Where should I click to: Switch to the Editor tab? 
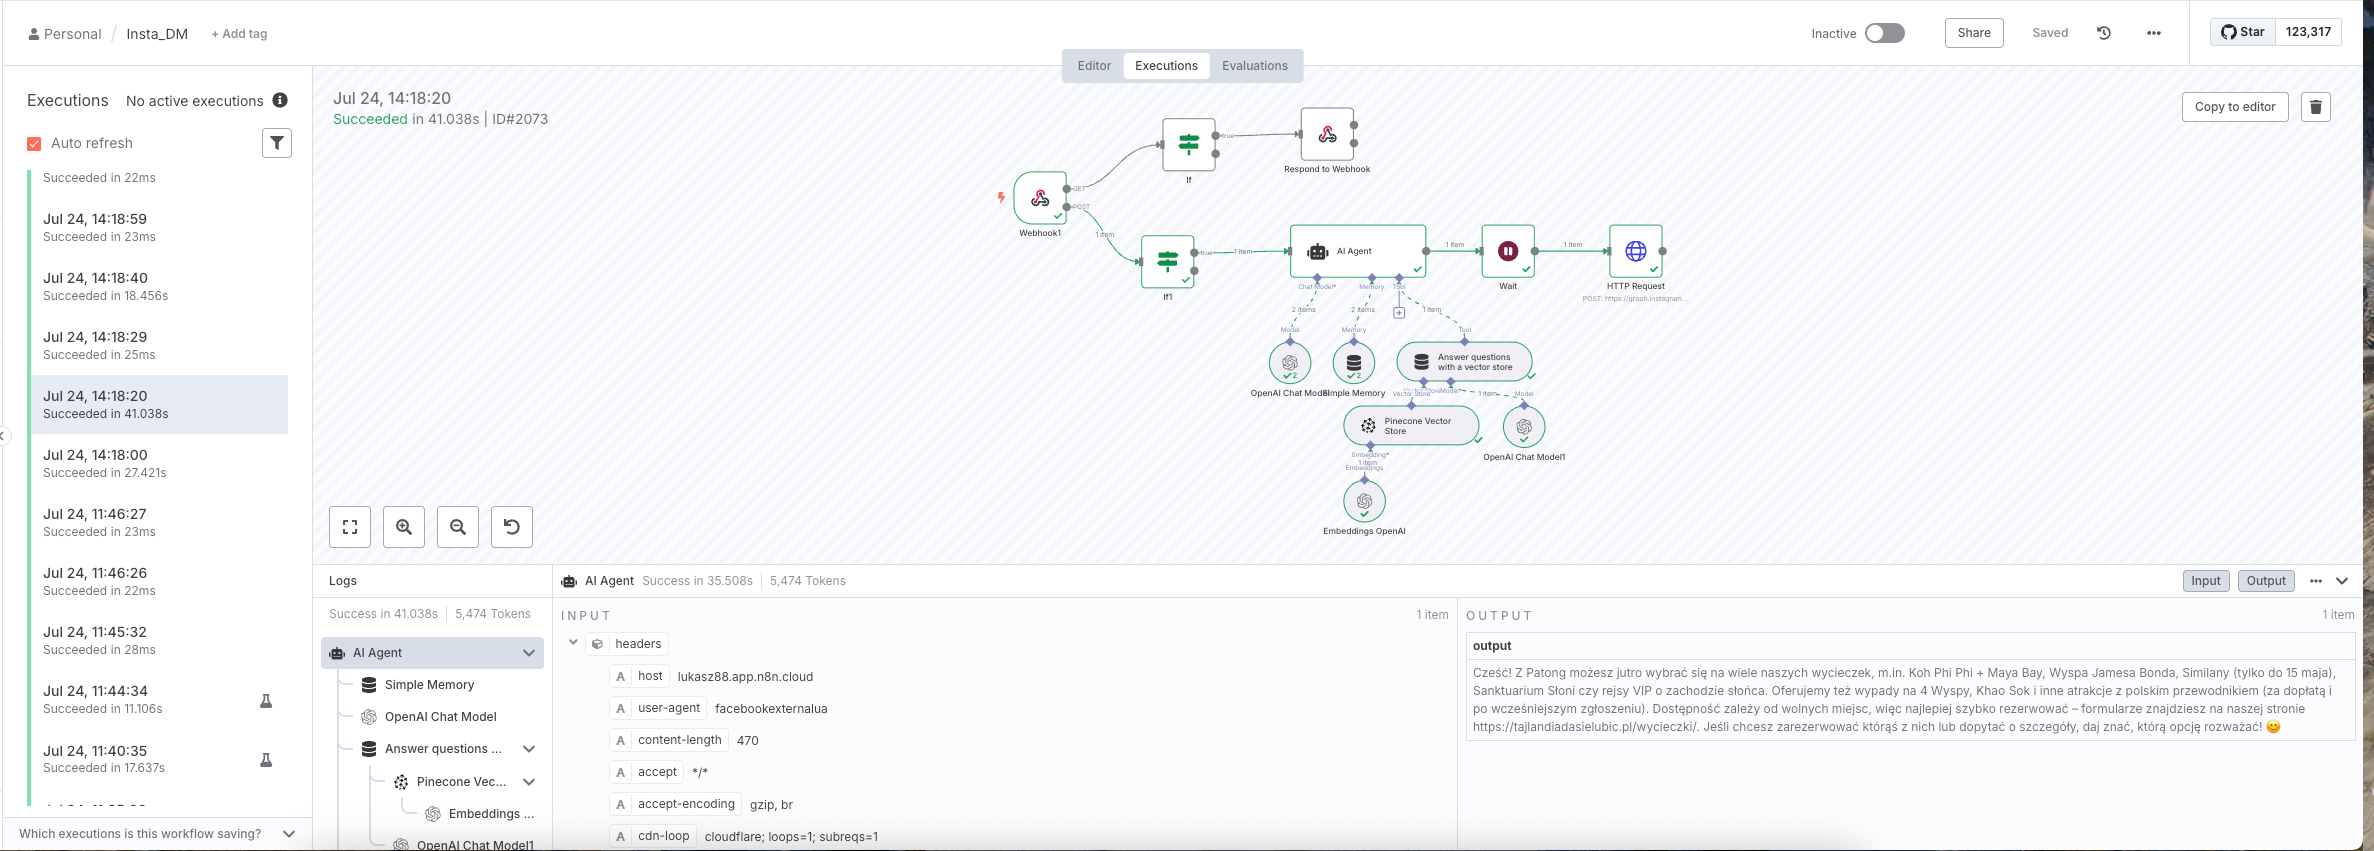coord(1094,66)
